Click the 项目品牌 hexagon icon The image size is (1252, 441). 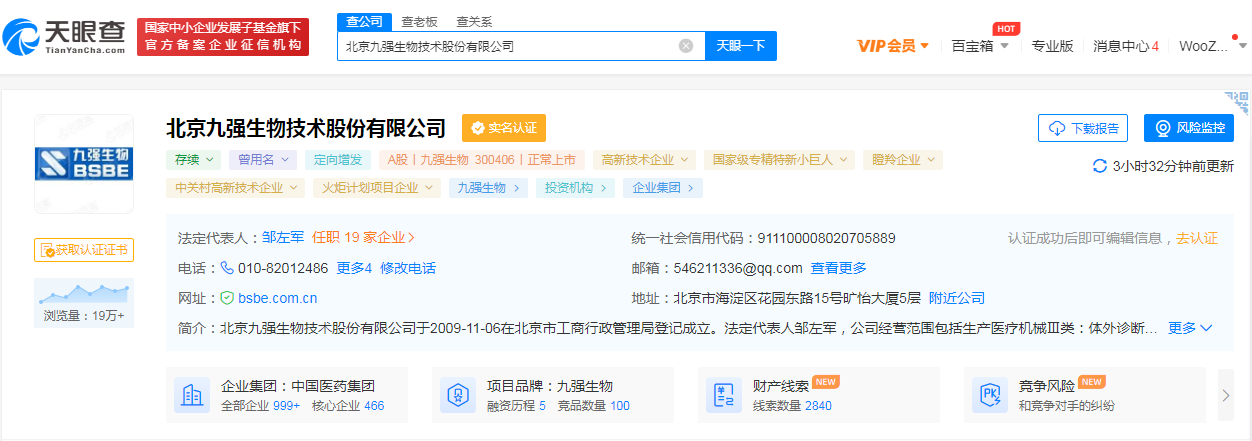tap(458, 396)
